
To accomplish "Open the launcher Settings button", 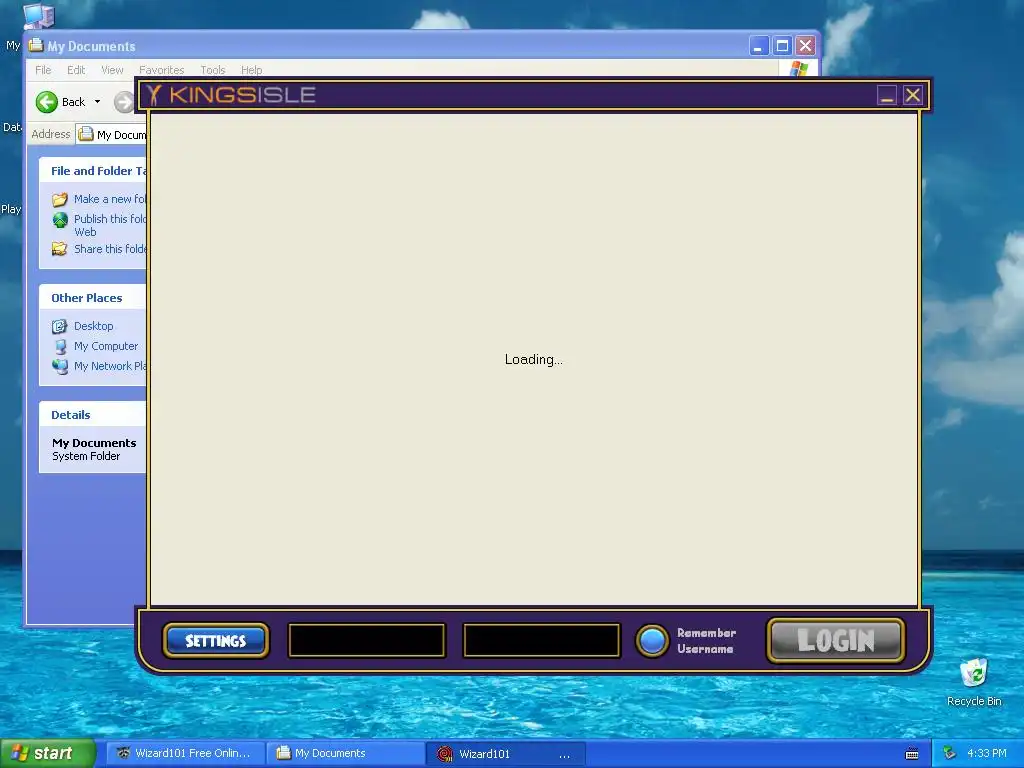I will [216, 641].
